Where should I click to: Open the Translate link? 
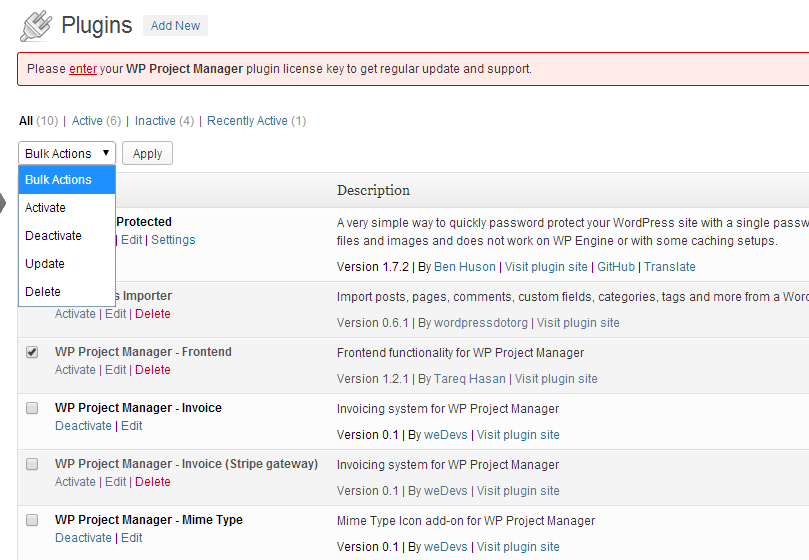click(x=670, y=267)
